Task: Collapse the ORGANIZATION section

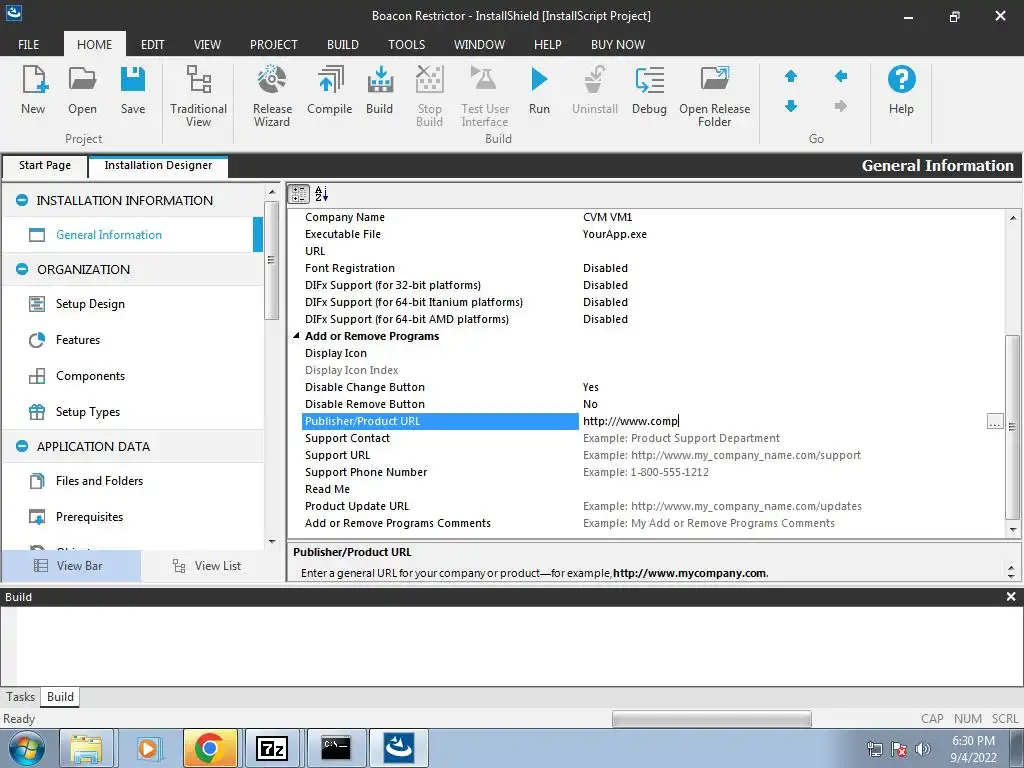Action: (22, 269)
